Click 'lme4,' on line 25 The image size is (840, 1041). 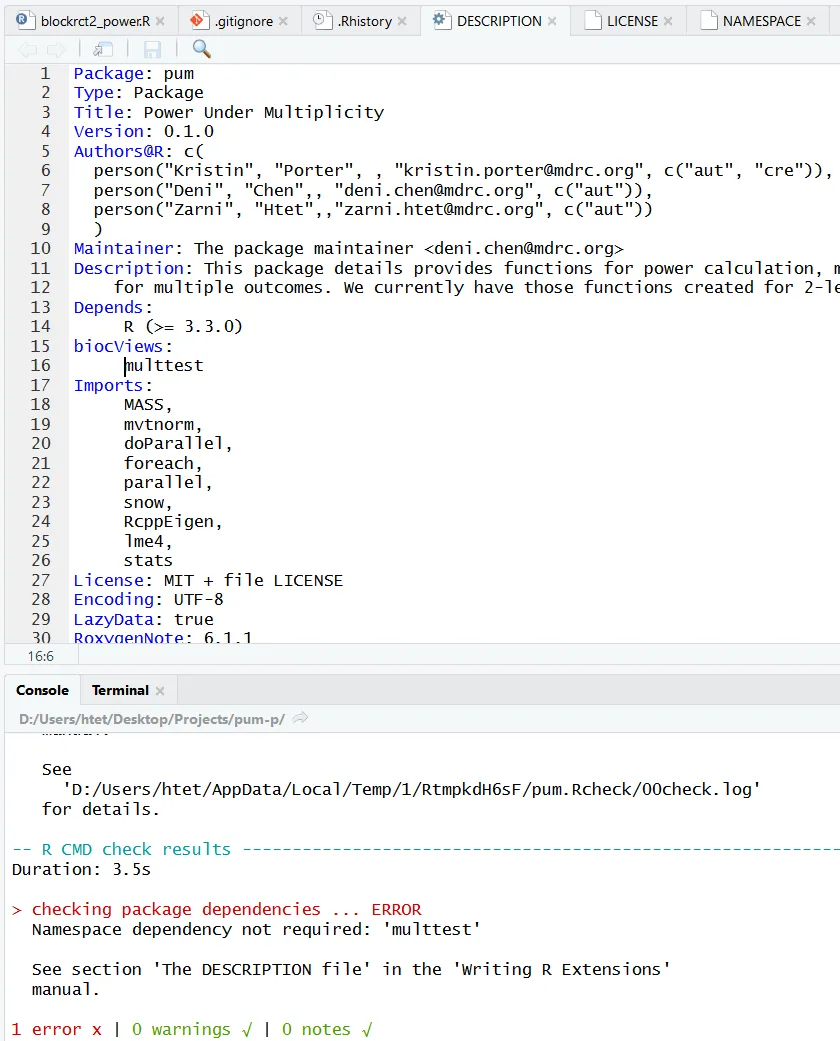point(148,542)
